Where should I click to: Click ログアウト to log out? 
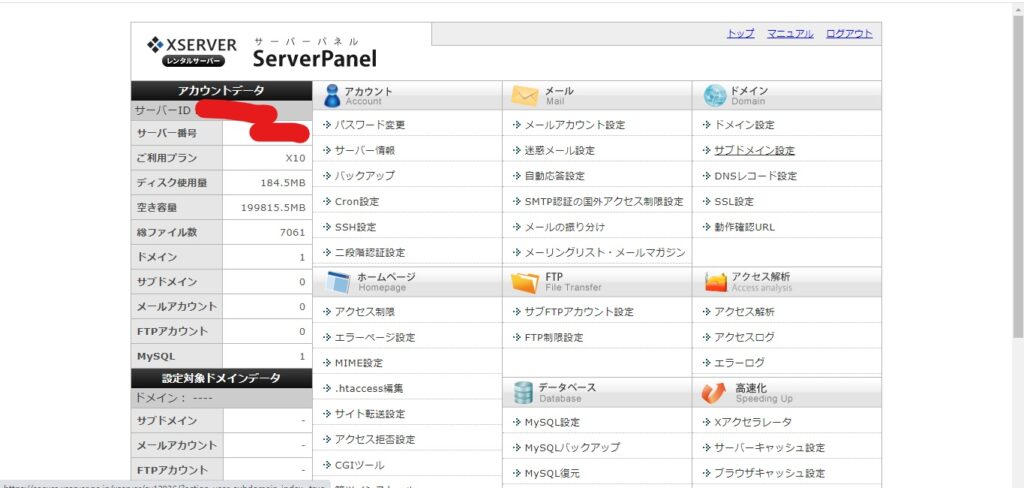(x=849, y=34)
